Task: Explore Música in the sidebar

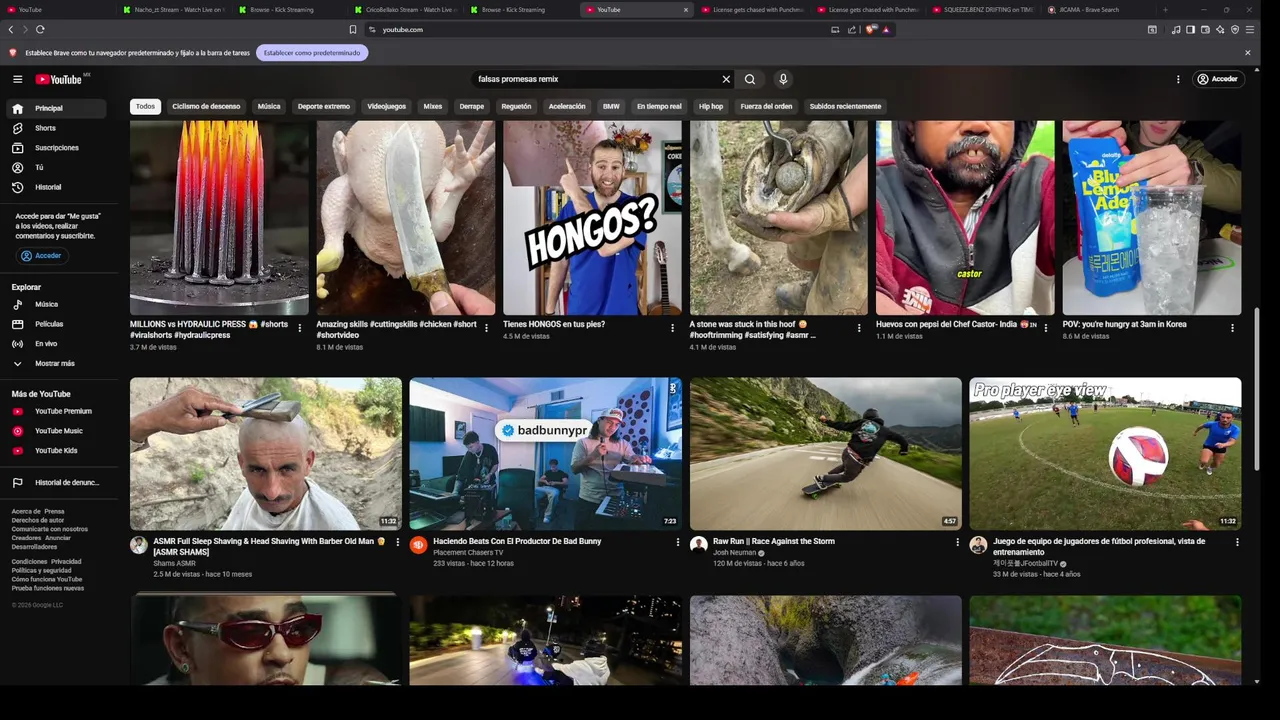Action: pyautogui.click(x=56, y=304)
